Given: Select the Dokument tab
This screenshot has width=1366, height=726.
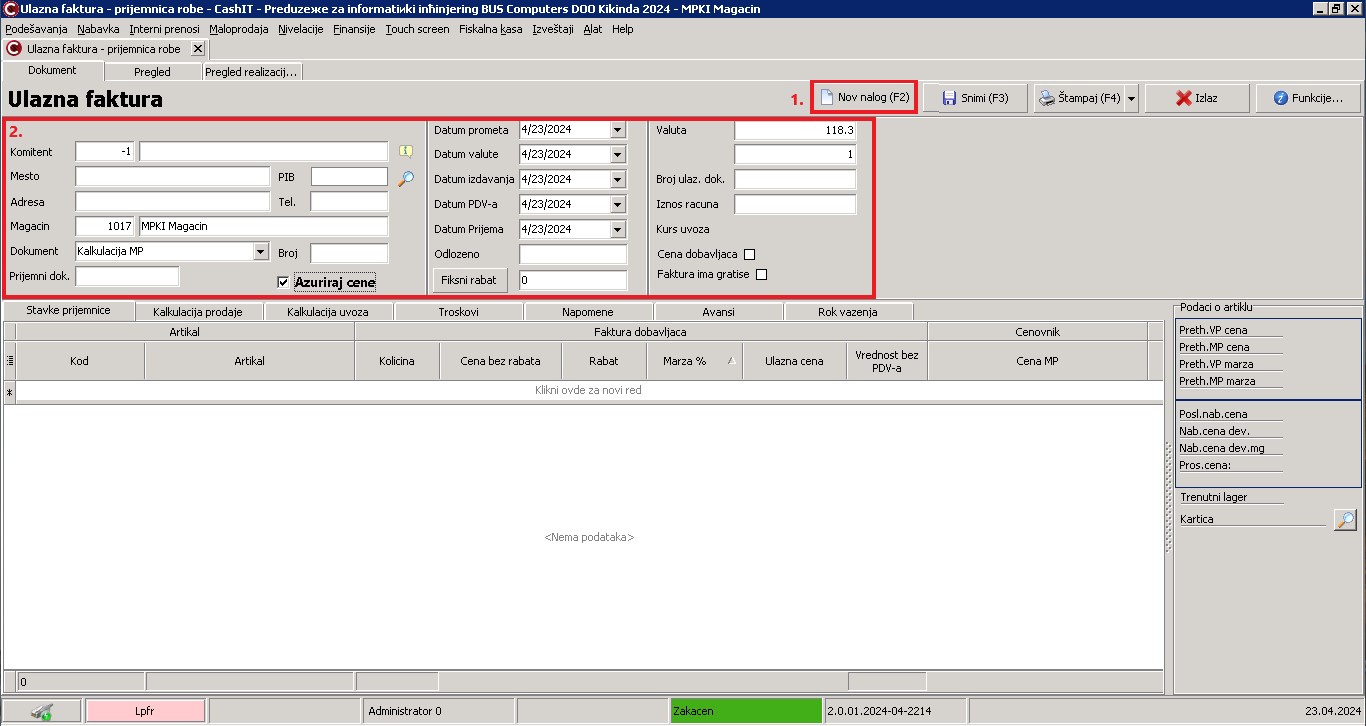Looking at the screenshot, I should click(52, 71).
